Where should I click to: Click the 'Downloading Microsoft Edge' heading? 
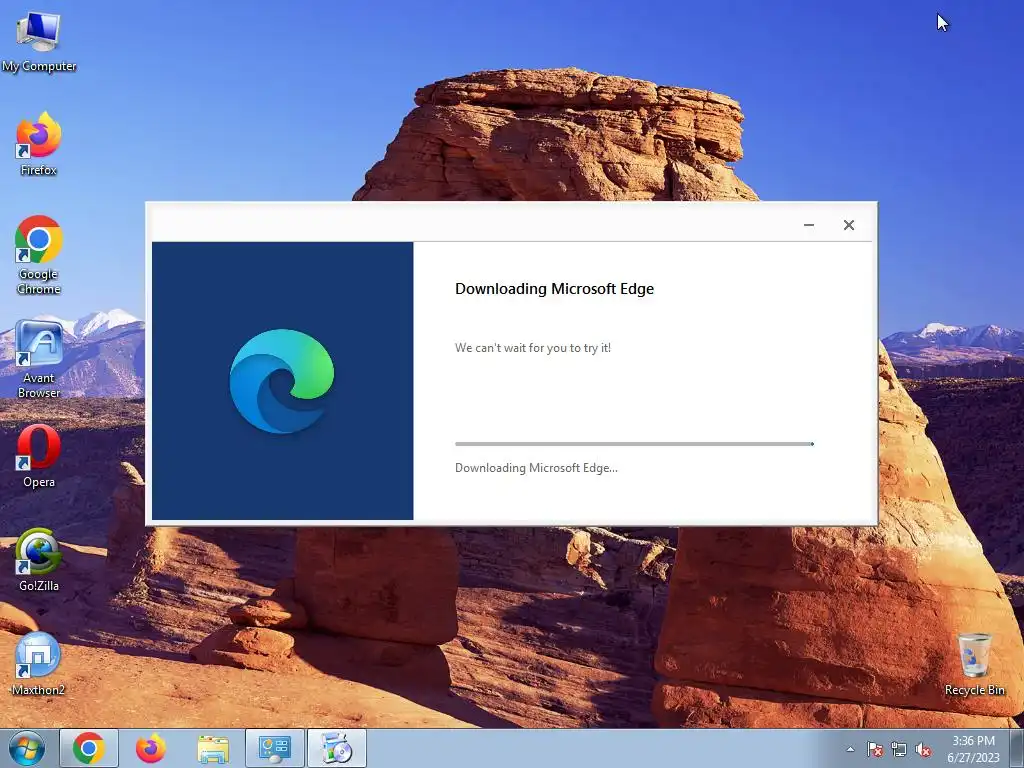(554, 289)
